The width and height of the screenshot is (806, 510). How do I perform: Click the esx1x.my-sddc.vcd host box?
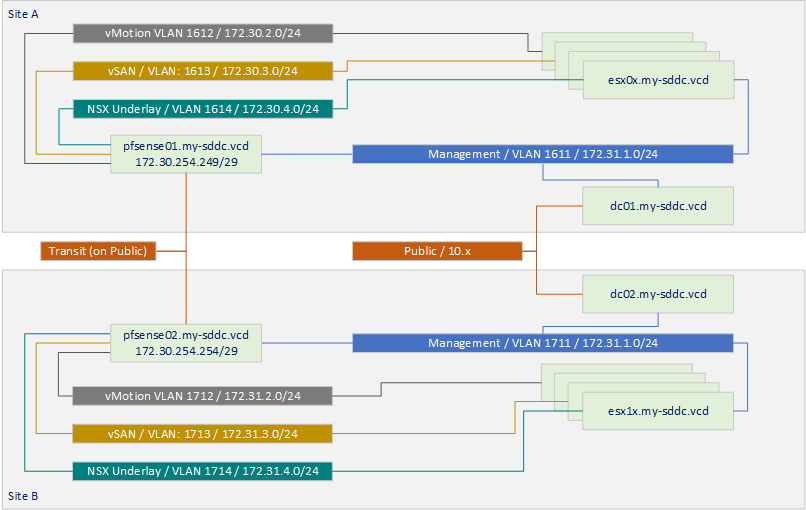coord(658,411)
